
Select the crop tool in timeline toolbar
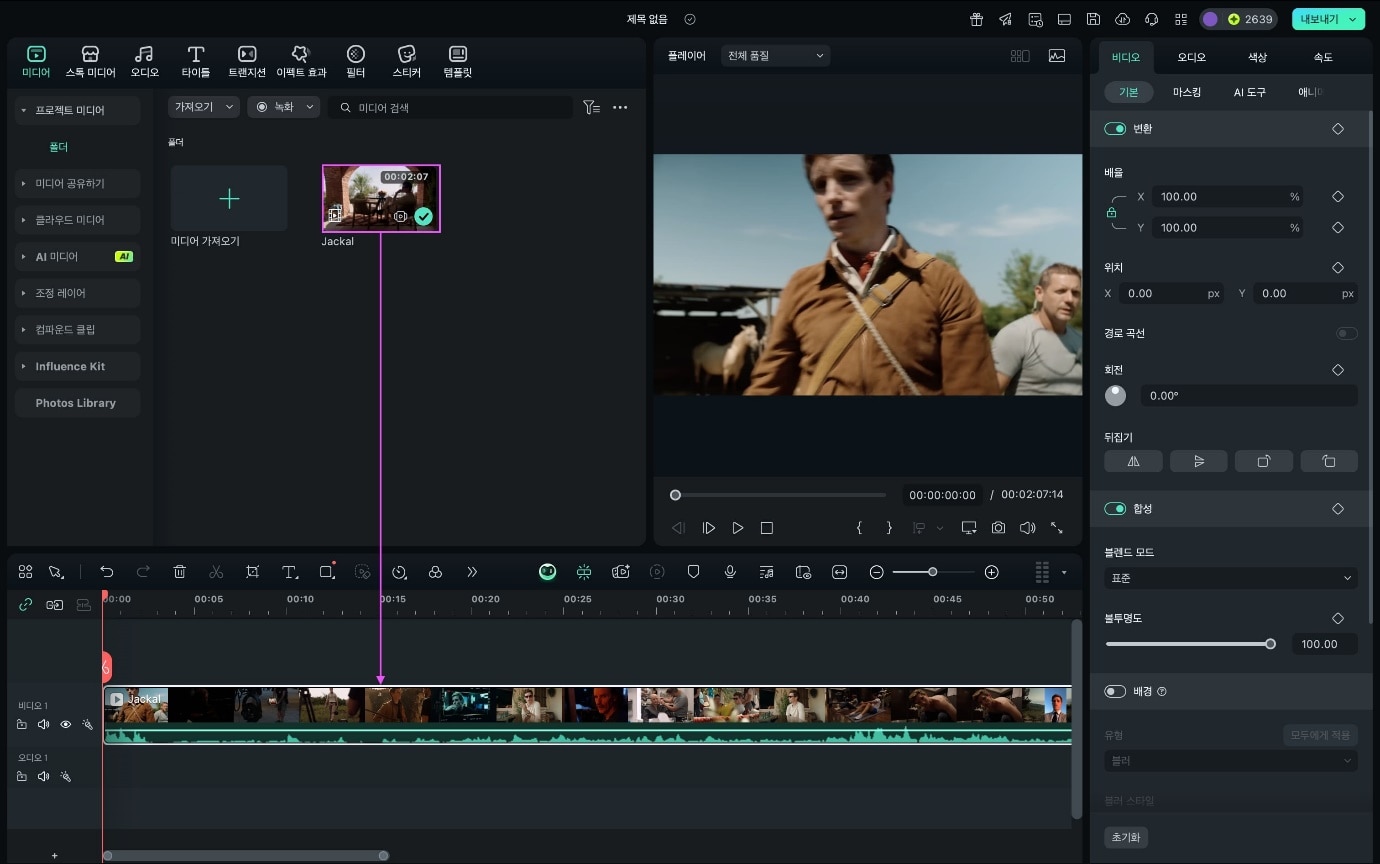[253, 572]
